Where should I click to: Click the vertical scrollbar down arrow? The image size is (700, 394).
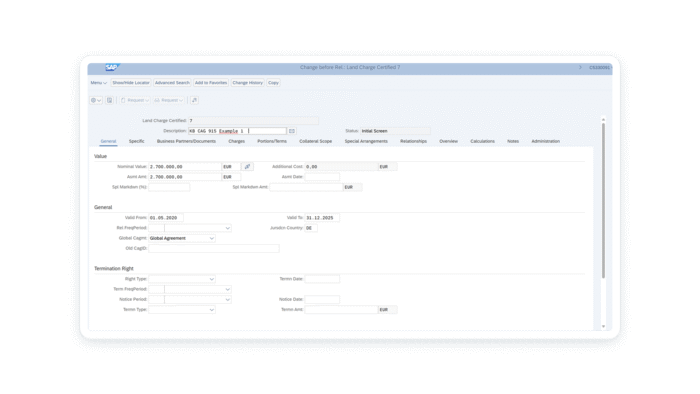(604, 327)
